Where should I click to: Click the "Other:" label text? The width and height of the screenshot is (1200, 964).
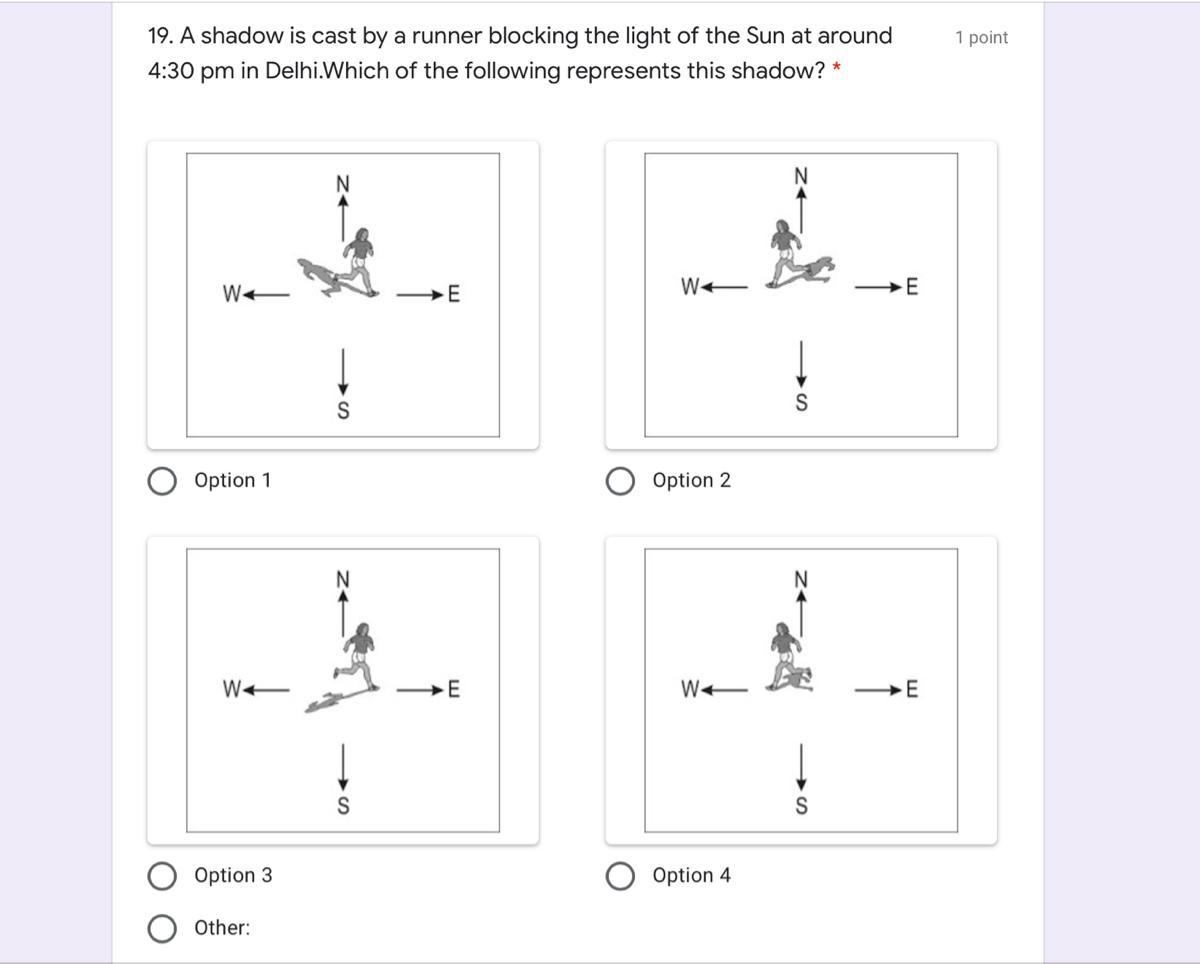pyautogui.click(x=222, y=928)
